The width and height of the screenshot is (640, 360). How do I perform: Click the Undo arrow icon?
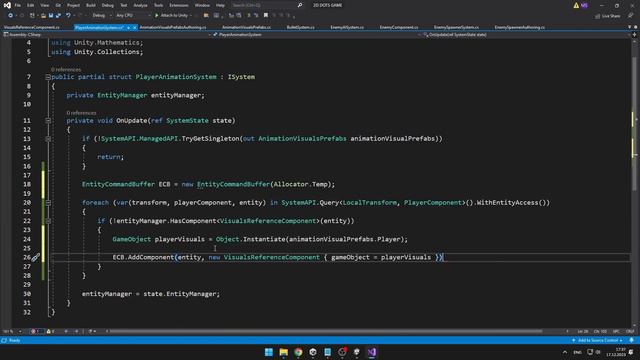[x=68, y=16]
